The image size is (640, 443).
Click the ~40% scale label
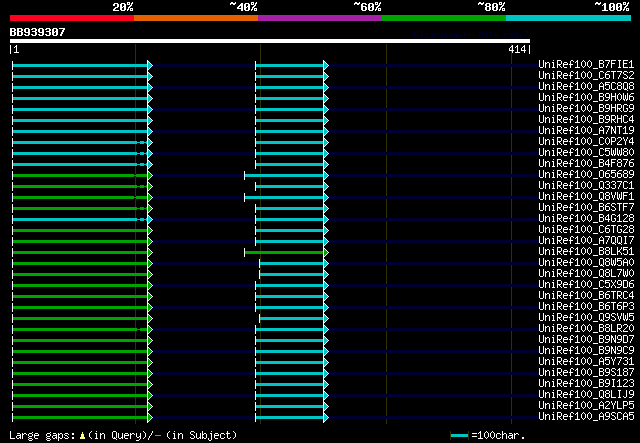point(243,7)
